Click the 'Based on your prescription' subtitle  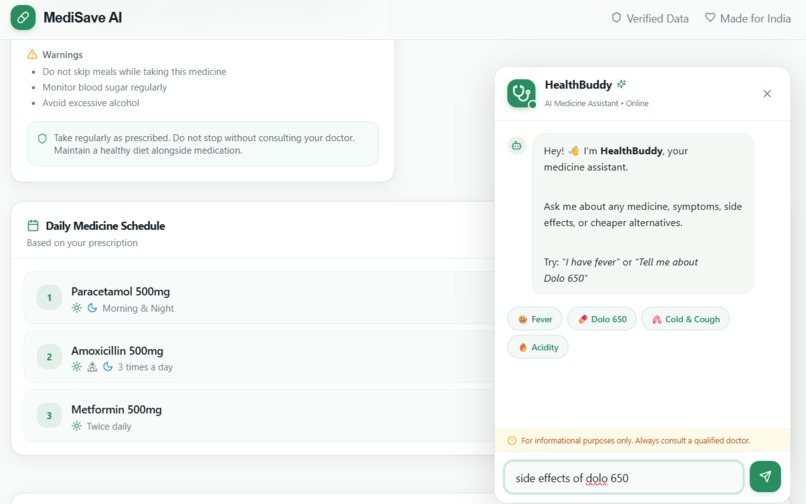[x=82, y=243]
